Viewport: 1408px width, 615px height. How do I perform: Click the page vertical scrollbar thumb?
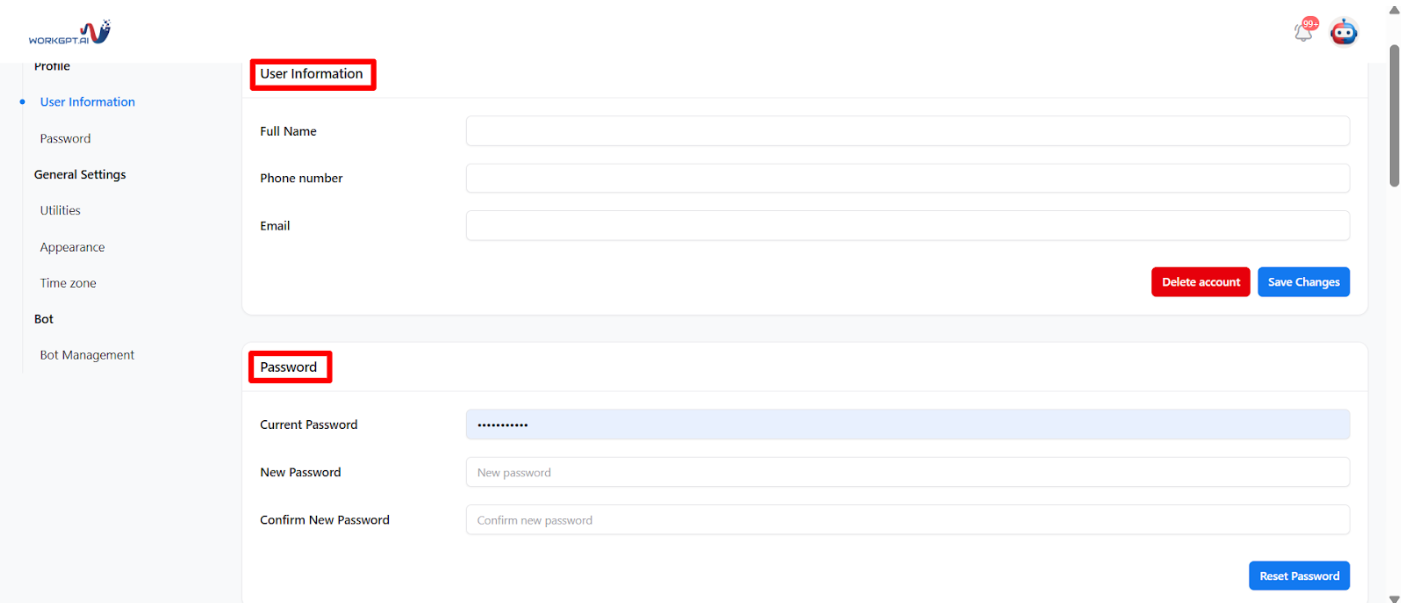tap(1395, 115)
